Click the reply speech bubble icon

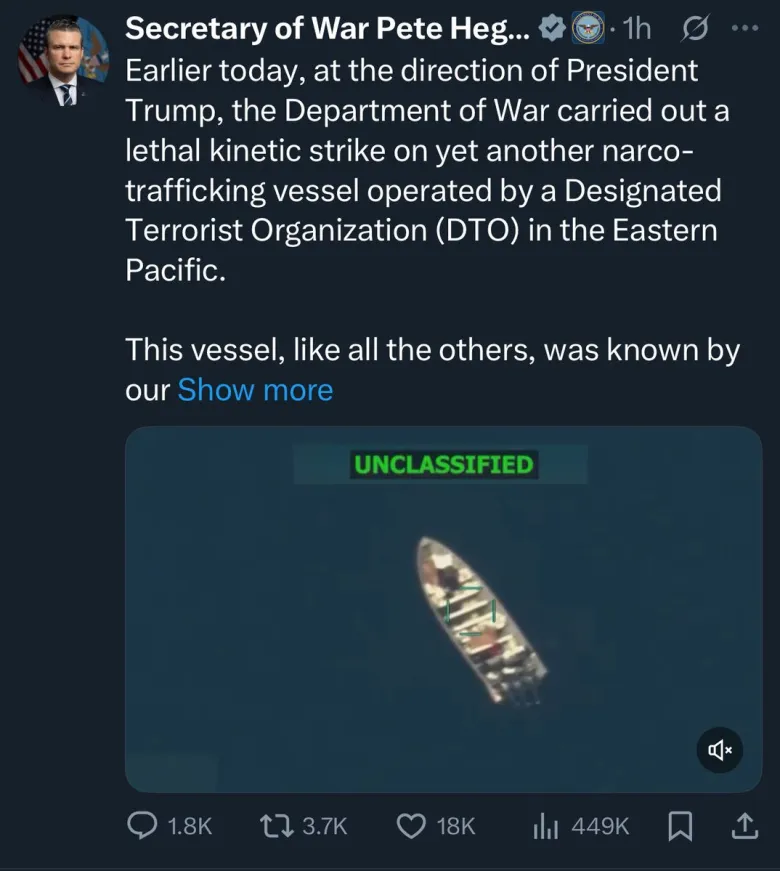143,825
